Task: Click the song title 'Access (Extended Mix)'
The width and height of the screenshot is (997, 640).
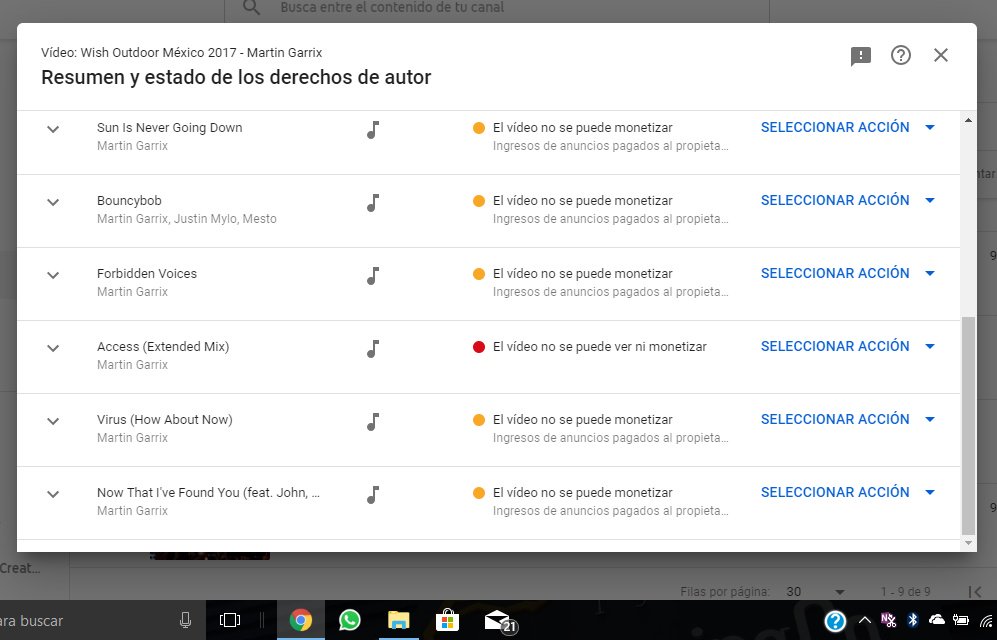Action: tap(163, 347)
